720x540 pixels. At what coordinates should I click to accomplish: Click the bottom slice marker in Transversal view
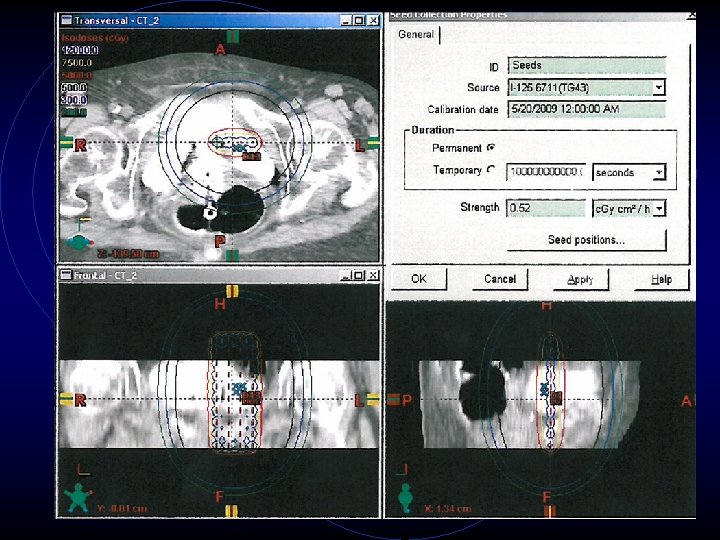point(233,255)
